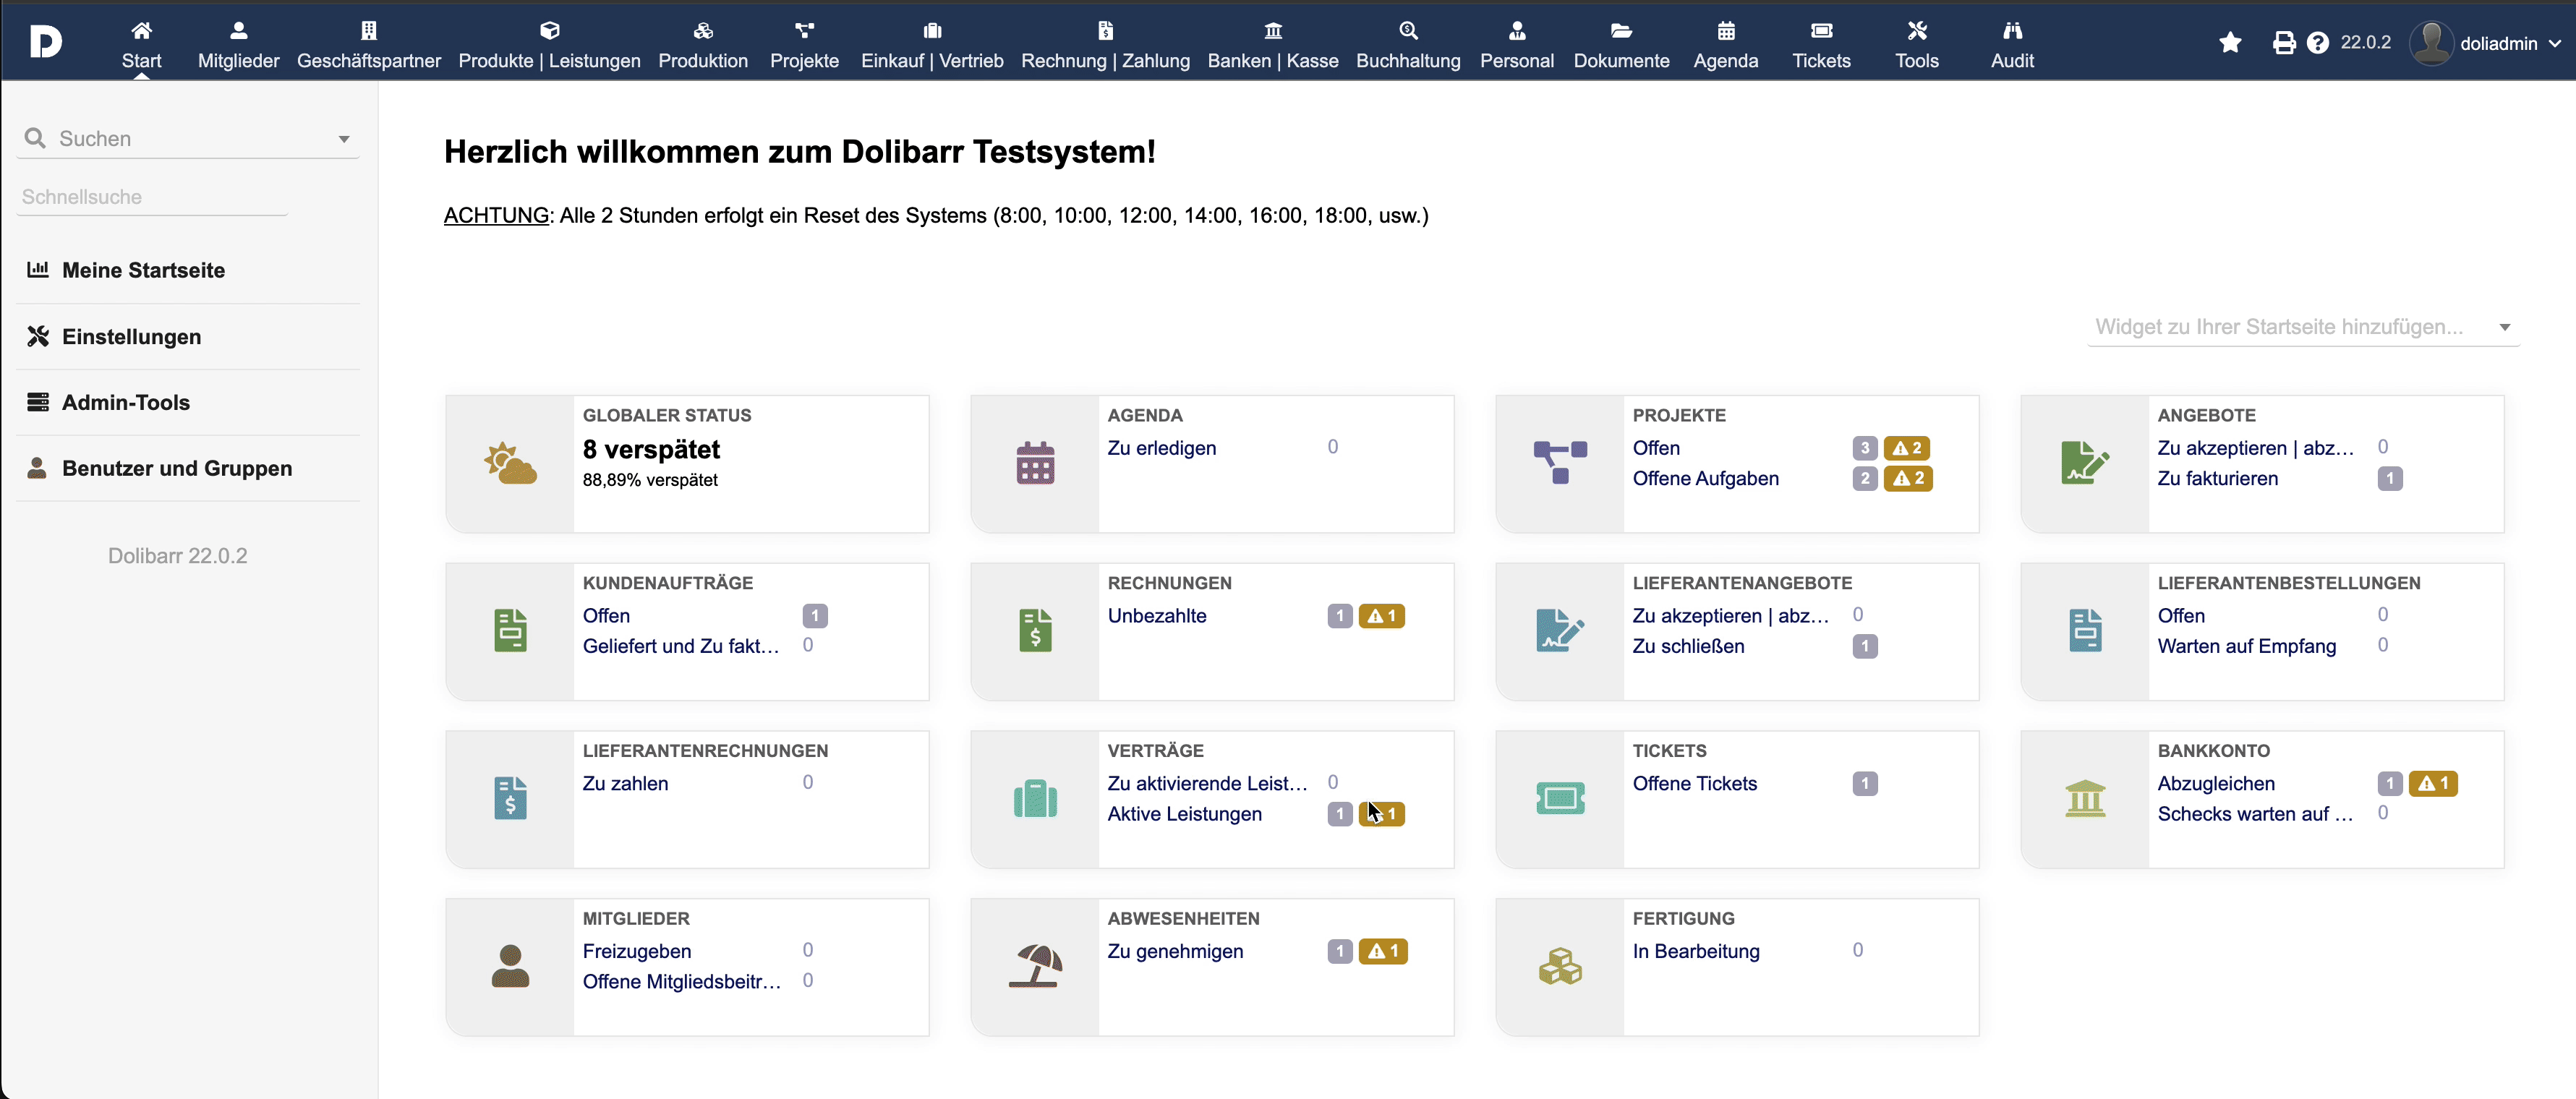Click the Agenda calendar widget icon
This screenshot has height=1099, width=2576.
tap(1035, 464)
